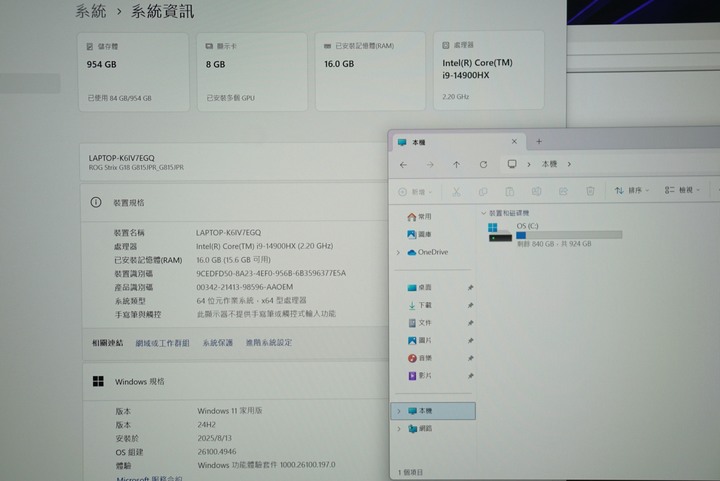Click the Share icon in Explorer toolbar
This screenshot has width=720, height=481.
pyautogui.click(x=563, y=191)
